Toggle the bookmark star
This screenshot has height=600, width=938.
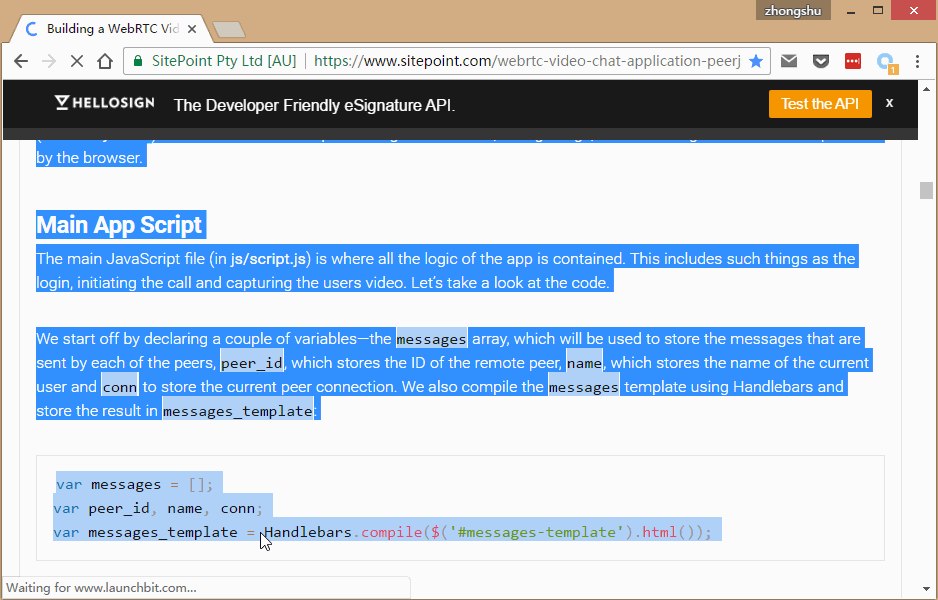[x=756, y=61]
